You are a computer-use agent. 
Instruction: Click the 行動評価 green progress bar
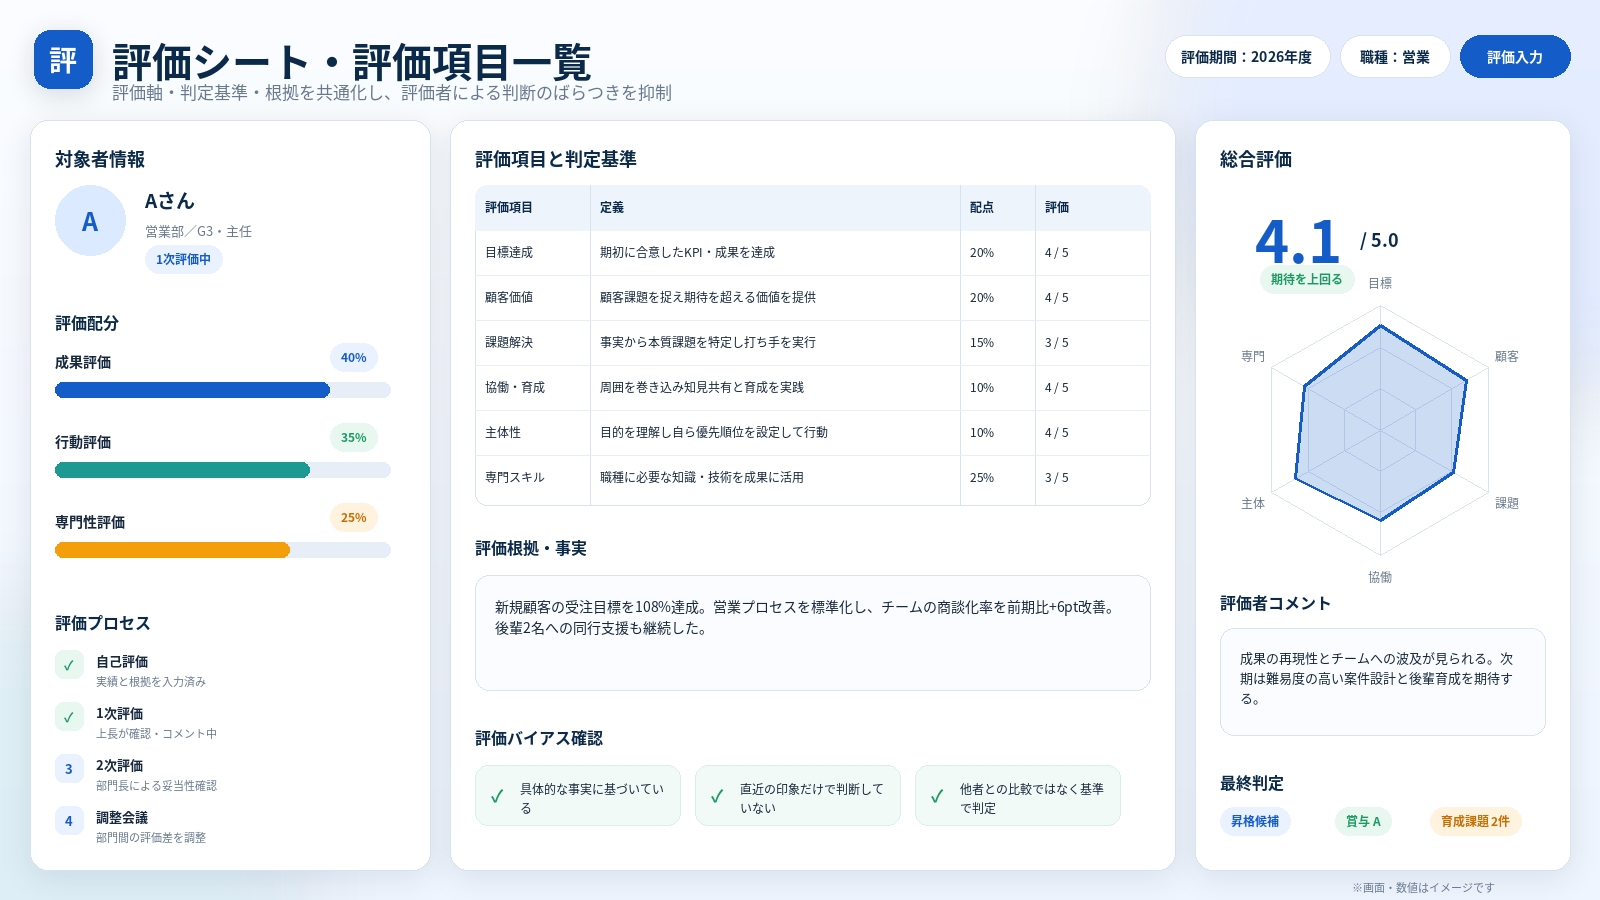coord(182,470)
